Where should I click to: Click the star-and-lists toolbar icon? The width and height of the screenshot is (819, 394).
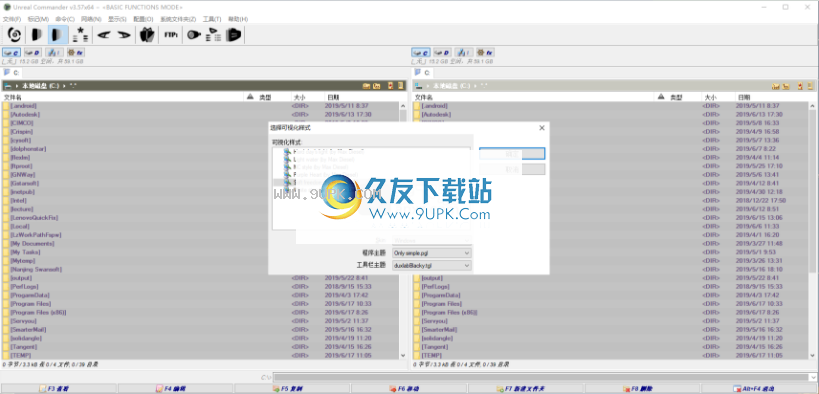80,35
